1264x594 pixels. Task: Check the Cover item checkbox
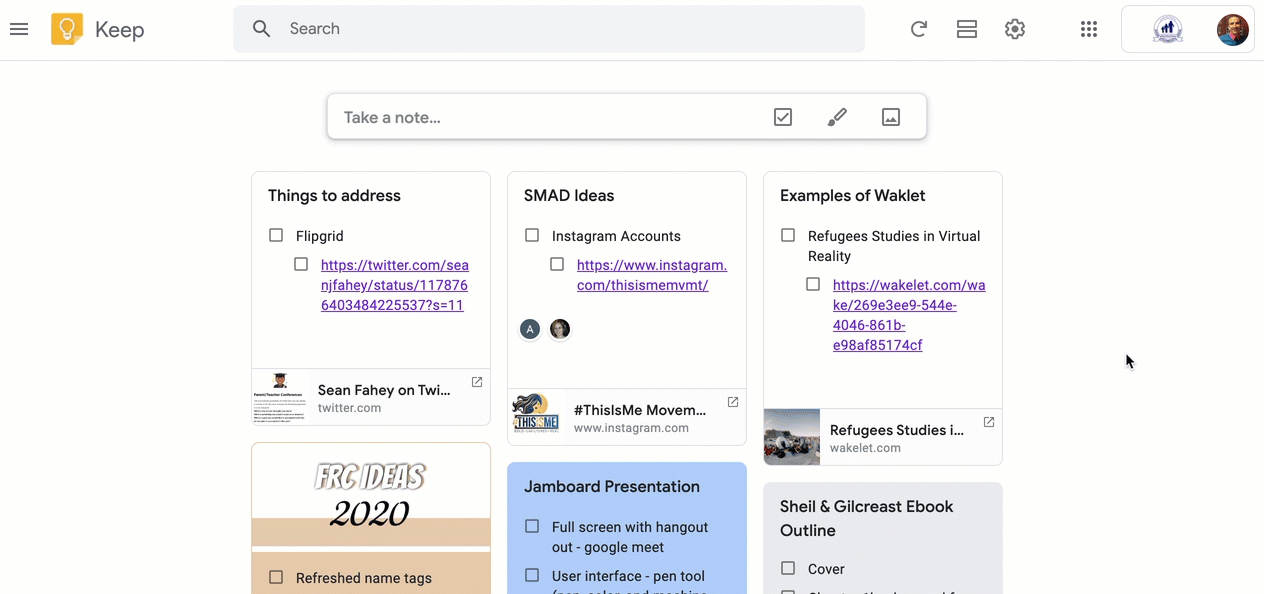pos(788,568)
